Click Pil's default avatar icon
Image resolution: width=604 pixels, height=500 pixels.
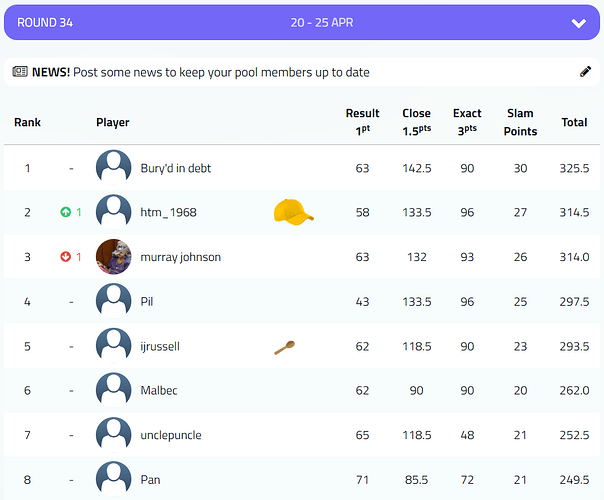click(x=113, y=301)
